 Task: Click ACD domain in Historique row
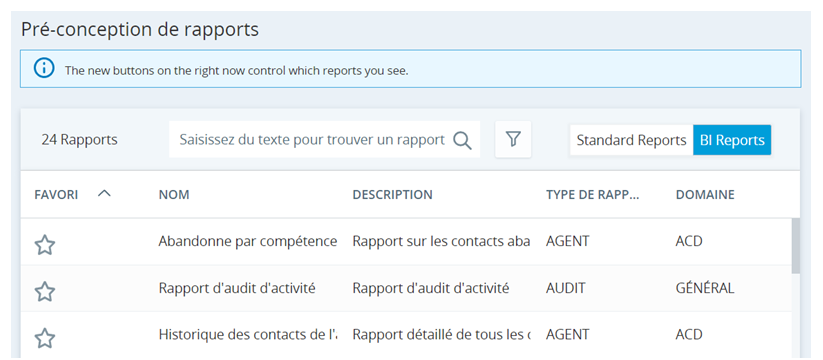(689, 334)
